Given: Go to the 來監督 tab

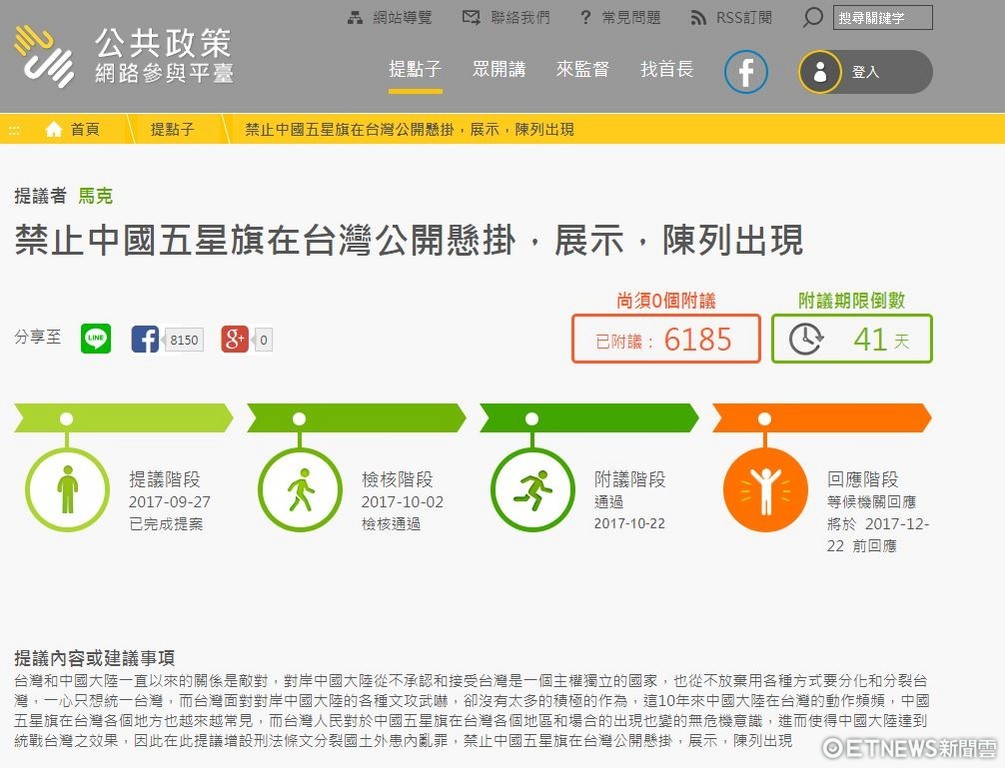Looking at the screenshot, I should pyautogui.click(x=583, y=69).
